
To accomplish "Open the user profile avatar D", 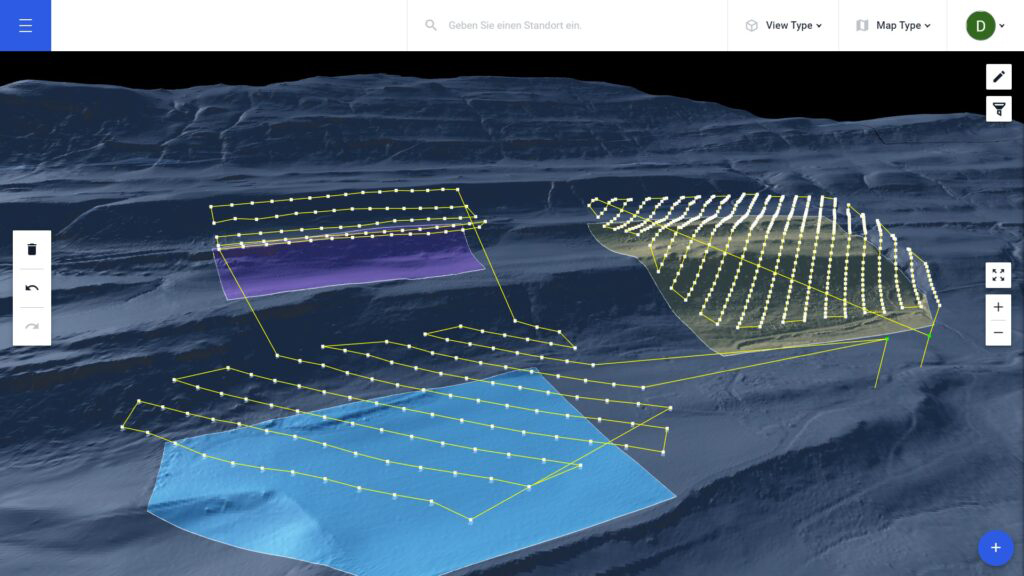I will [980, 25].
